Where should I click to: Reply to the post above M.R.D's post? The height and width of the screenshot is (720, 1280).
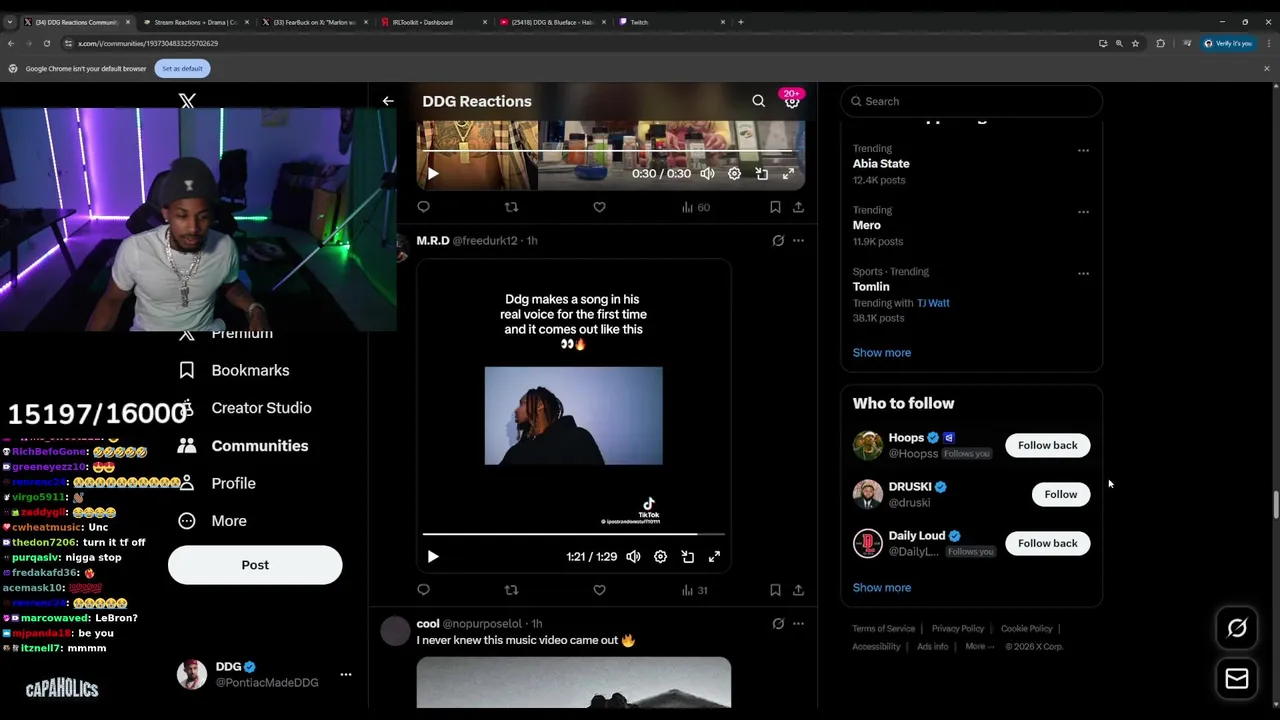pyautogui.click(x=423, y=207)
